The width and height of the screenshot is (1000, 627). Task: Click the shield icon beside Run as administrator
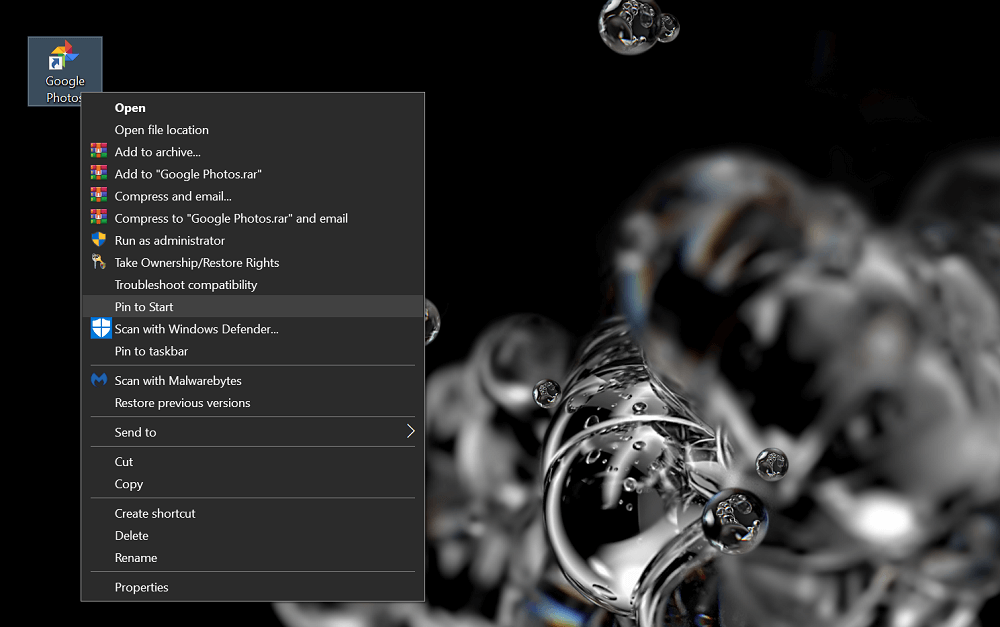[x=99, y=239]
